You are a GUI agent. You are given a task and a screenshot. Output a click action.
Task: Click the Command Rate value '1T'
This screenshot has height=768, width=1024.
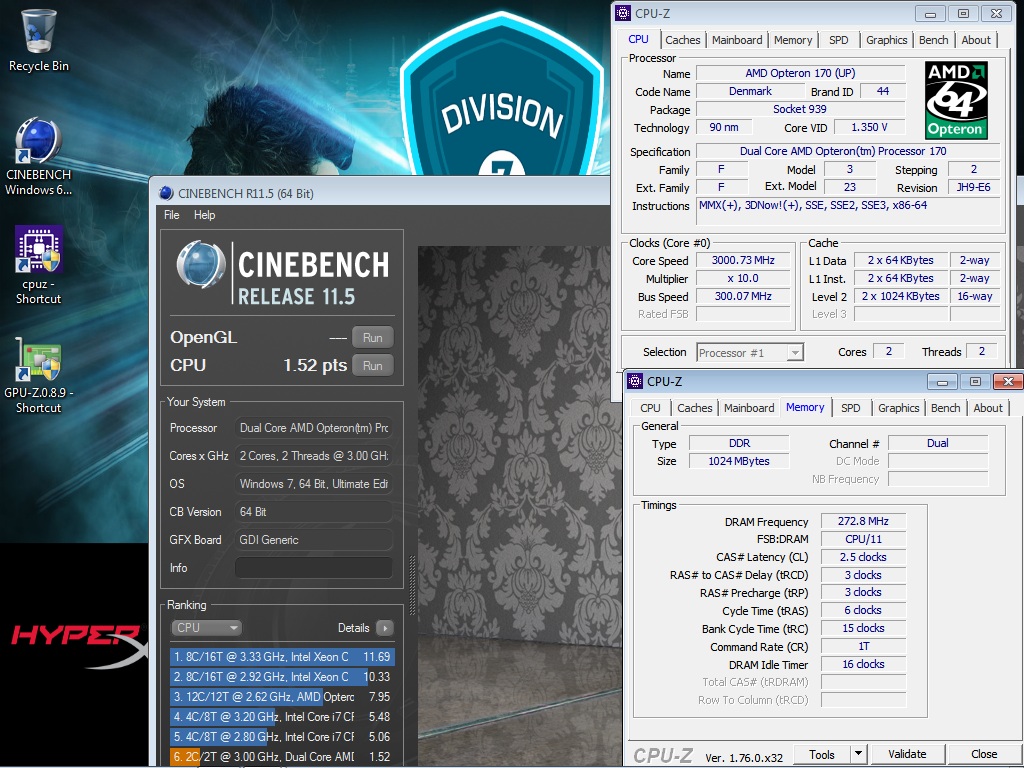[x=863, y=646]
